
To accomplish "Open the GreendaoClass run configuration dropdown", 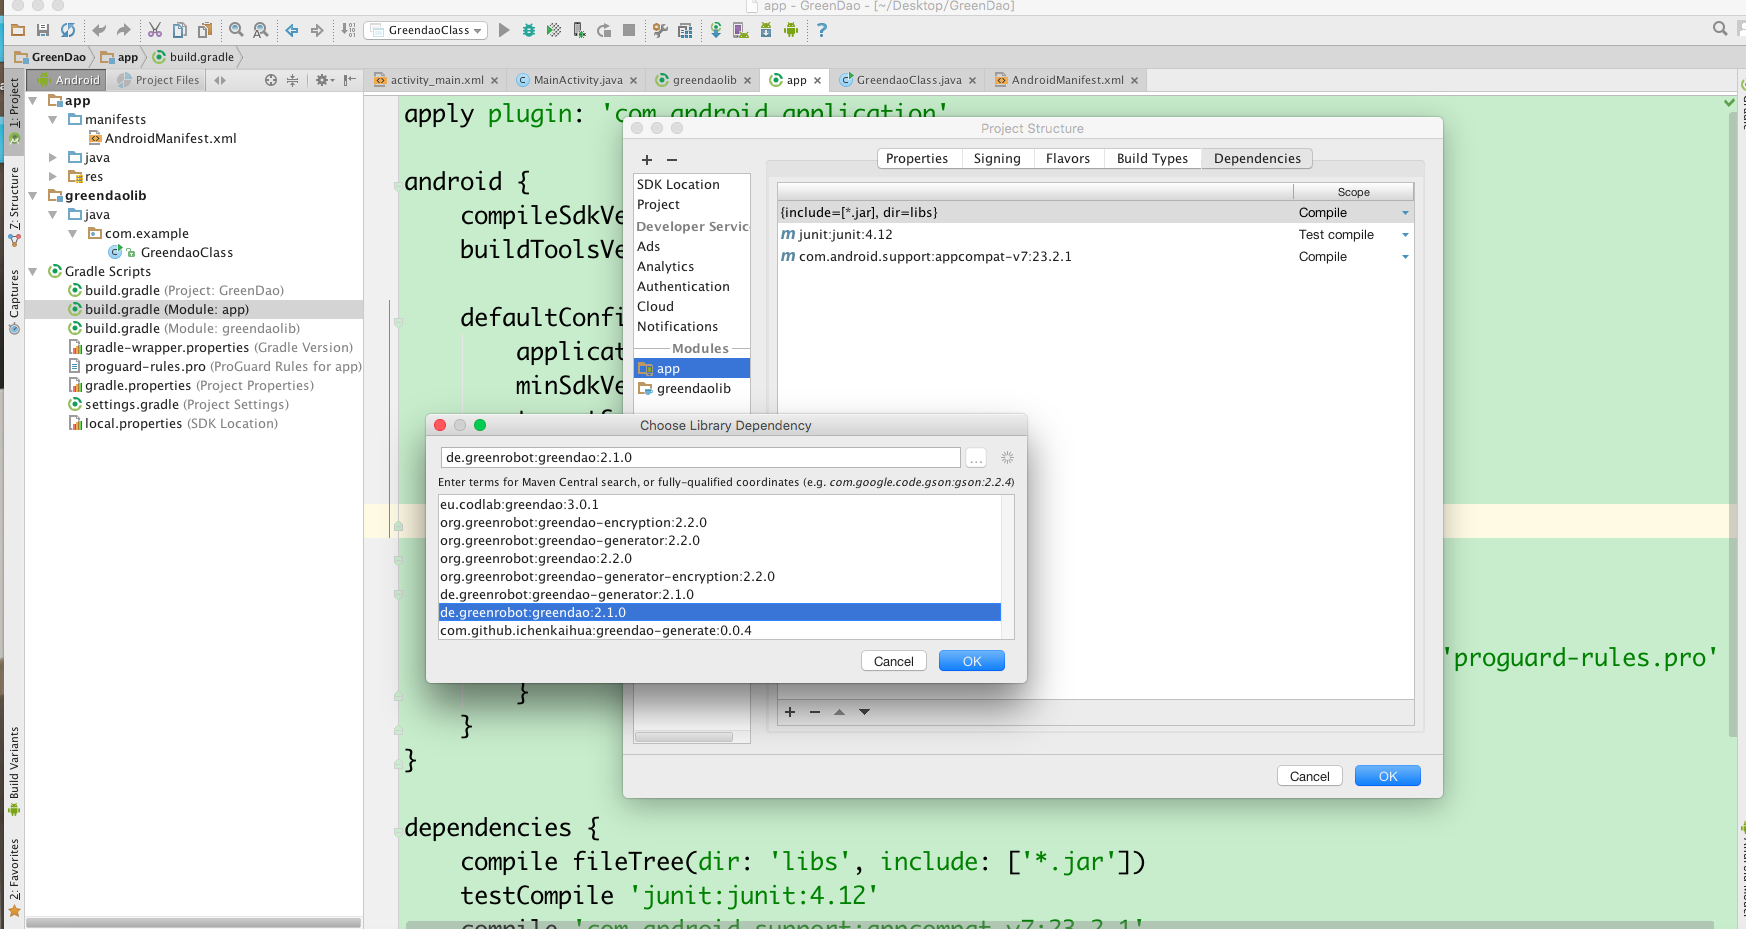I will (x=426, y=30).
